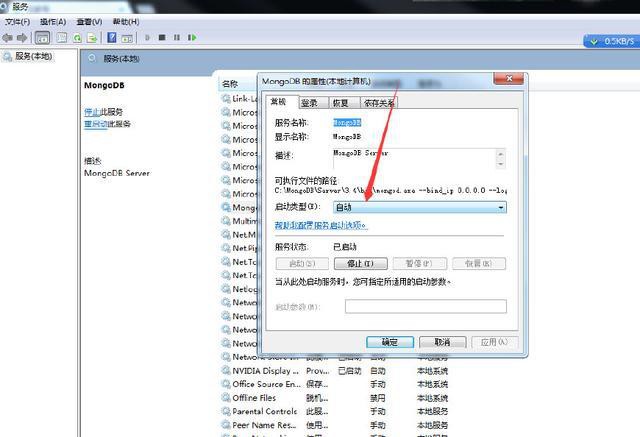Toggle the console tree show/hide icon

tap(42, 38)
